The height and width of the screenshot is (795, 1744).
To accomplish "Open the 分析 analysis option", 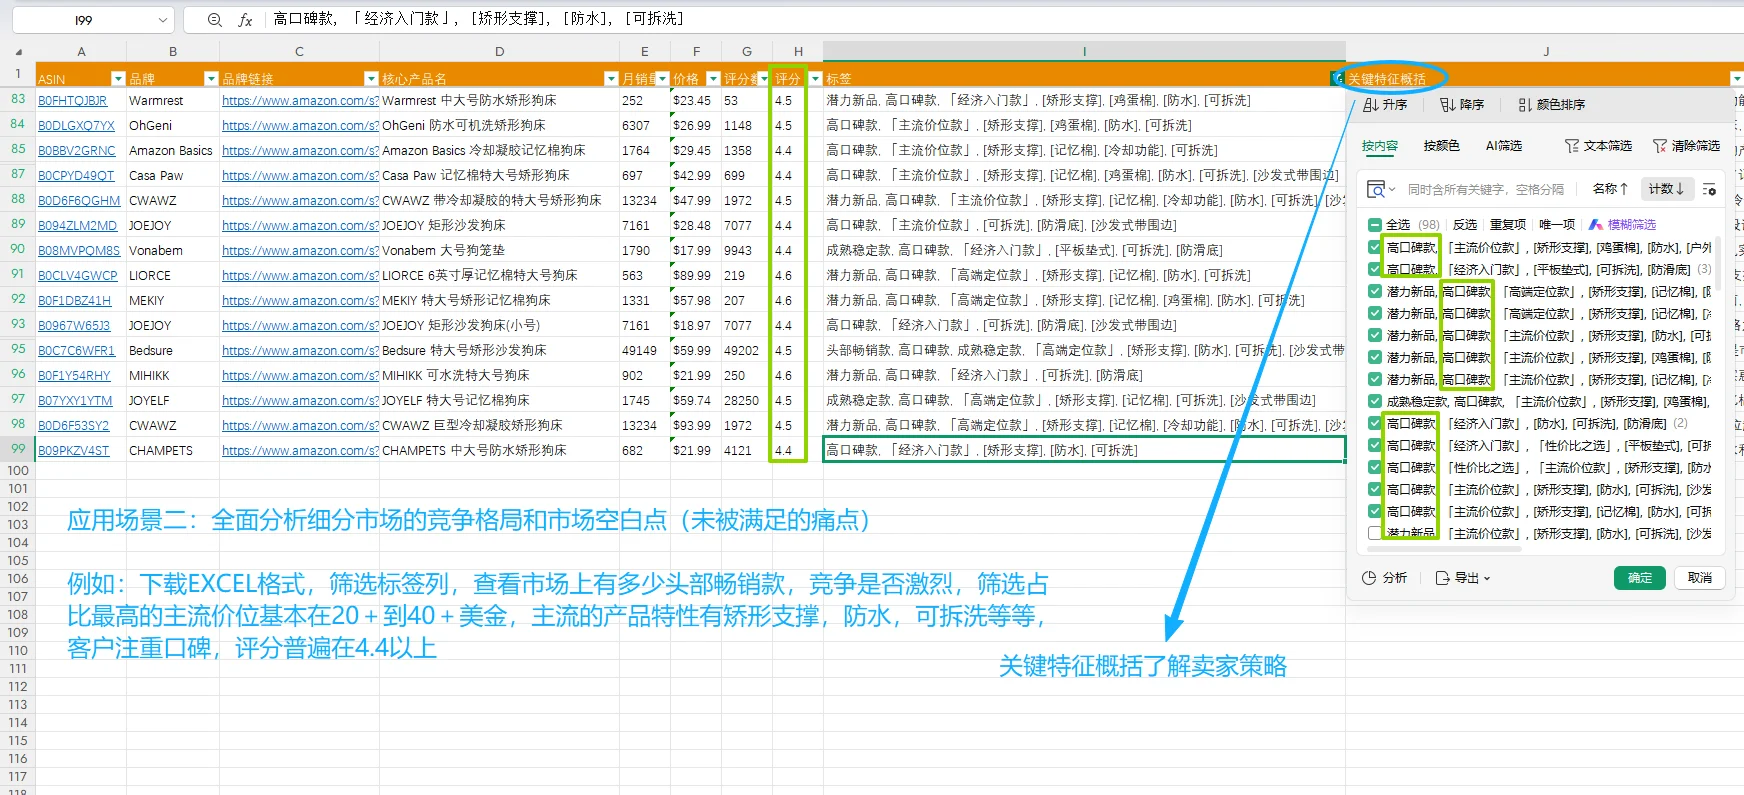I will point(1385,578).
